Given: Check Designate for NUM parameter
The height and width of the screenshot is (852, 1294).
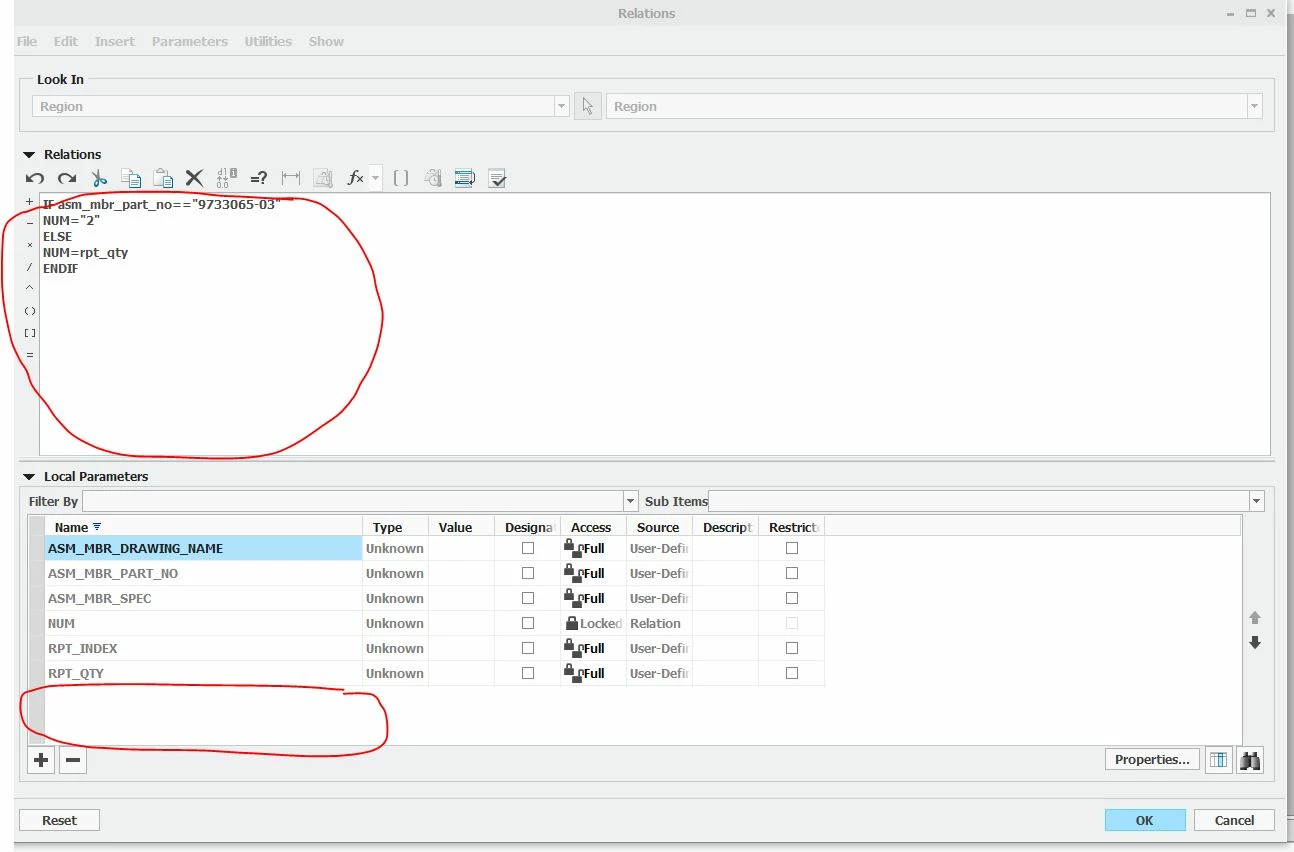Looking at the screenshot, I should click(528, 623).
